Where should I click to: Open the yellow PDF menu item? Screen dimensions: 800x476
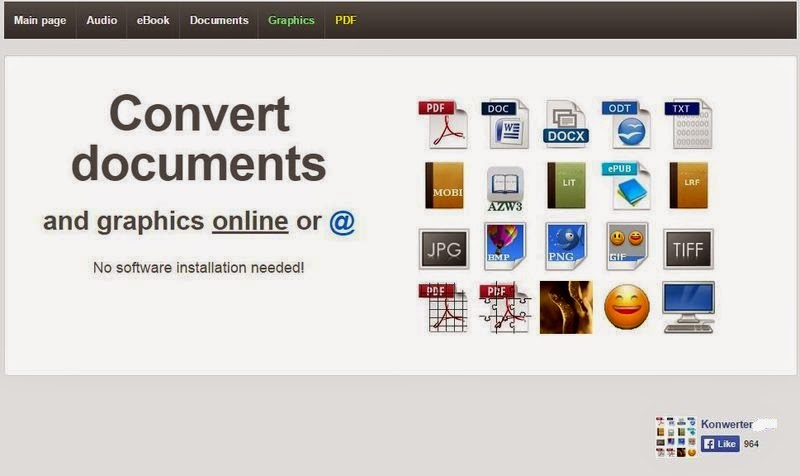pos(345,20)
